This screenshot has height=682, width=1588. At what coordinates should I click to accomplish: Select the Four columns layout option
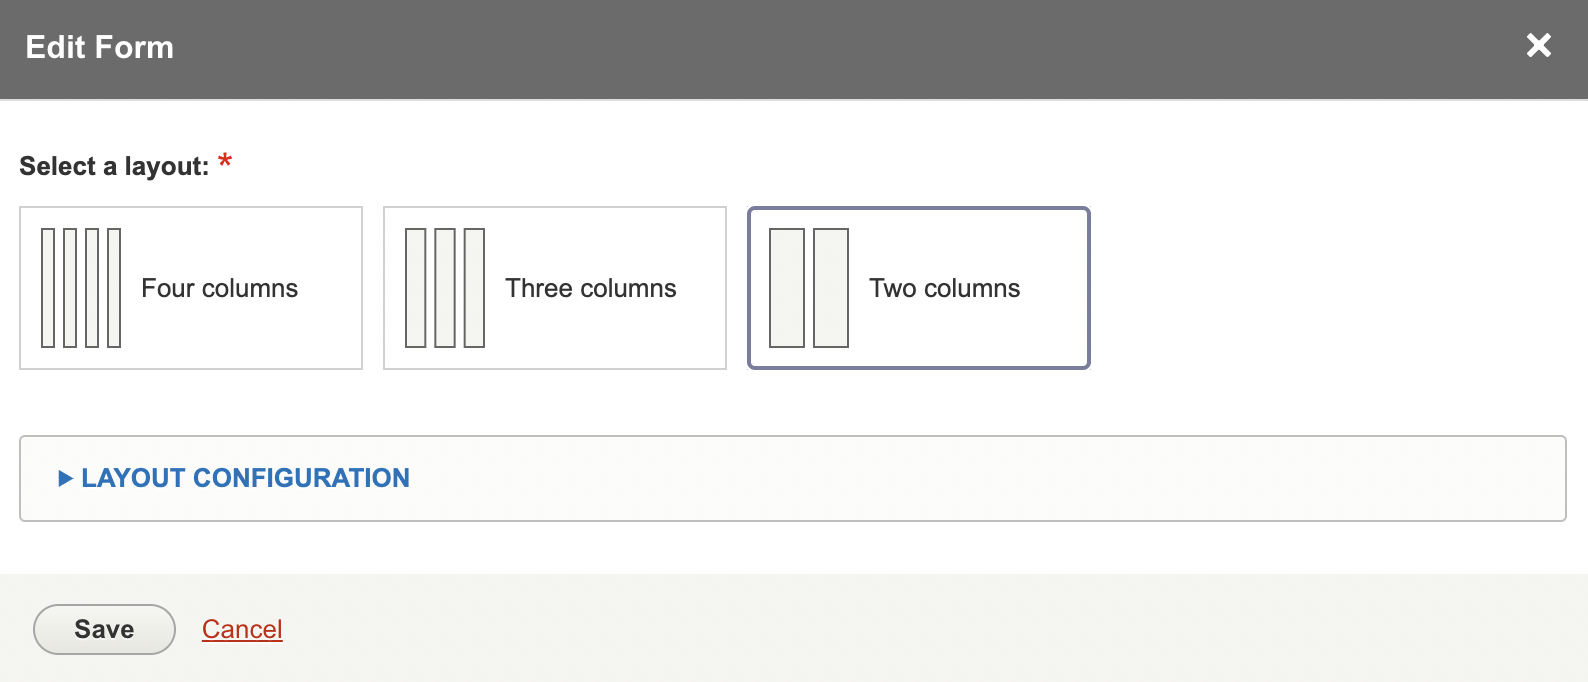191,288
